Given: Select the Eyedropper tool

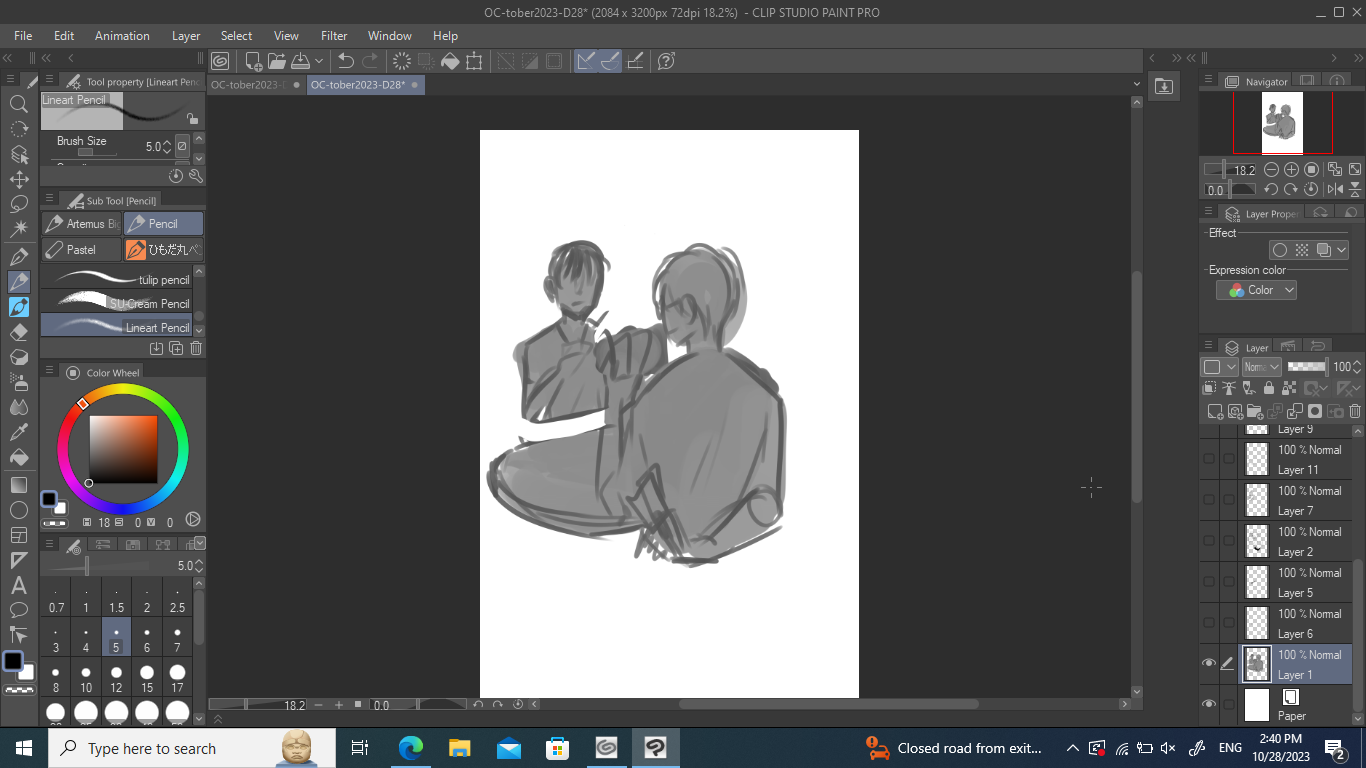Looking at the screenshot, I should coord(18,432).
